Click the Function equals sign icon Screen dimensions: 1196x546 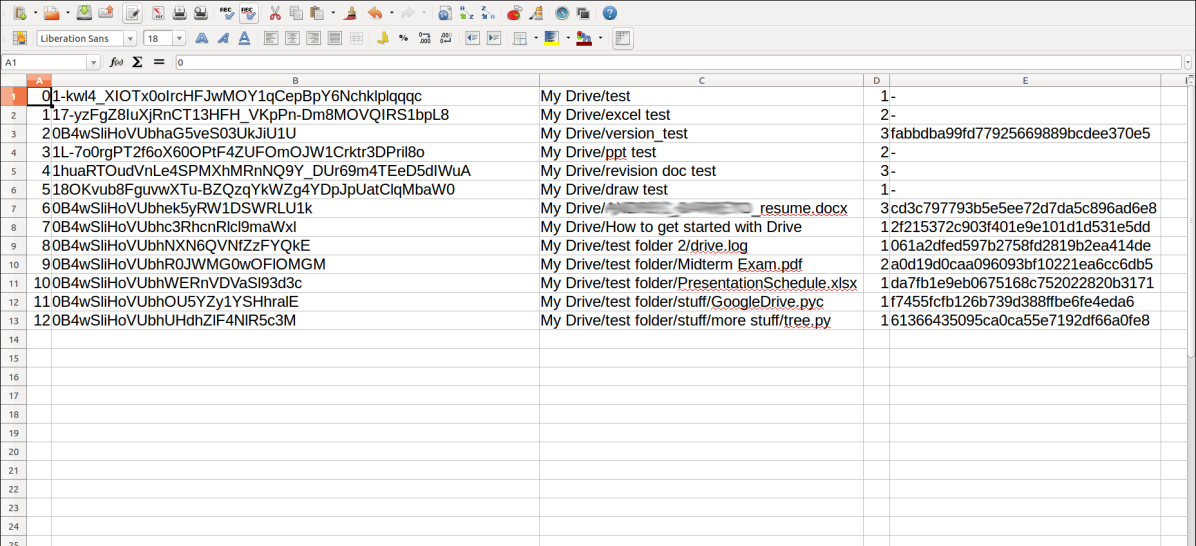(x=159, y=62)
